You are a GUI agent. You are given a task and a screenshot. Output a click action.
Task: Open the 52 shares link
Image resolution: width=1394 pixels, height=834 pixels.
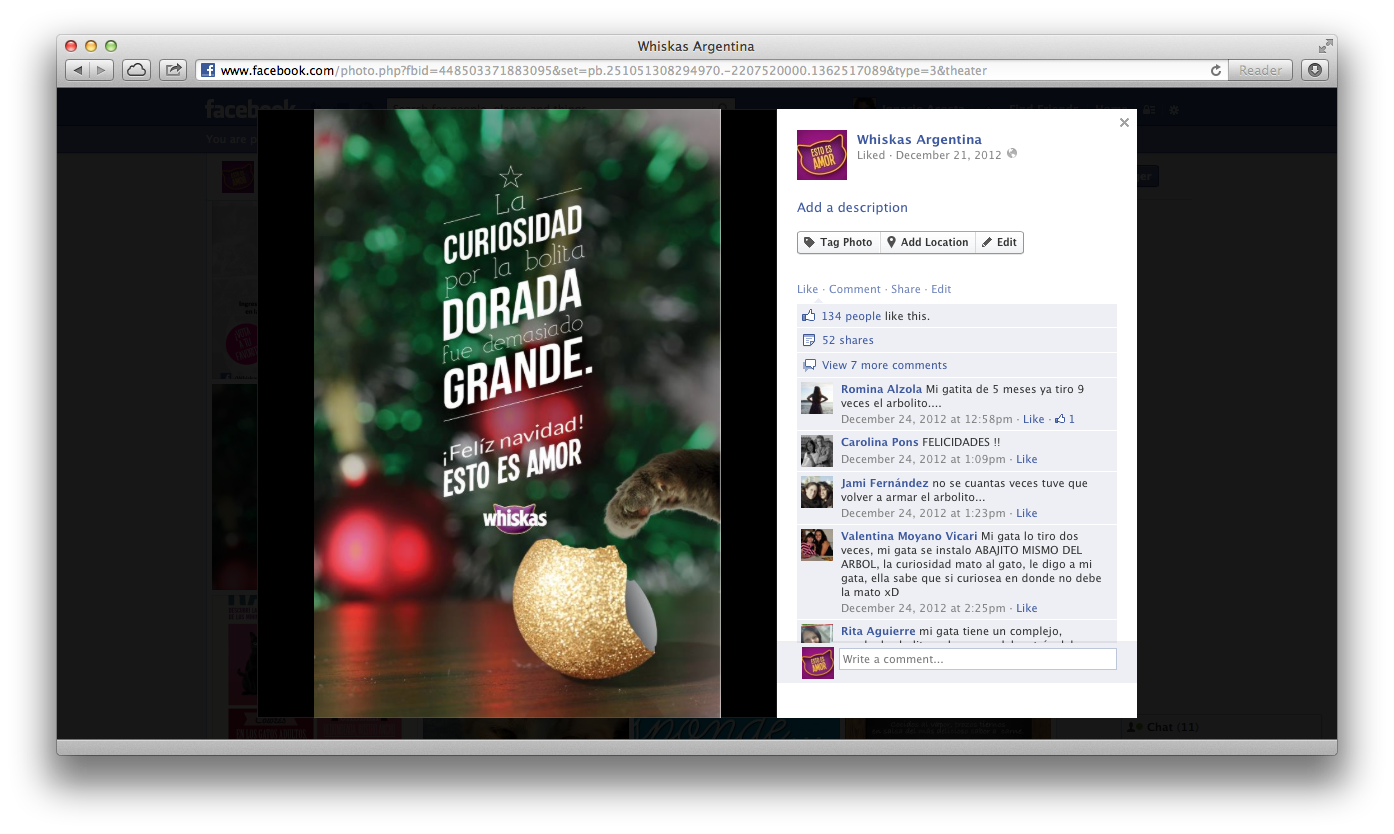pyautogui.click(x=848, y=340)
